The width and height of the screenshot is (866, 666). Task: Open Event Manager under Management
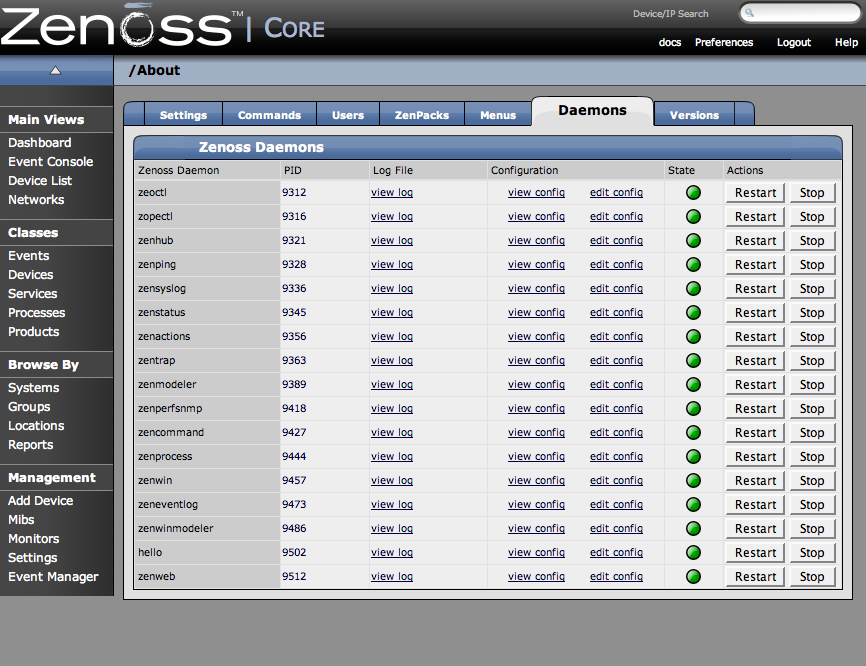click(x=53, y=577)
